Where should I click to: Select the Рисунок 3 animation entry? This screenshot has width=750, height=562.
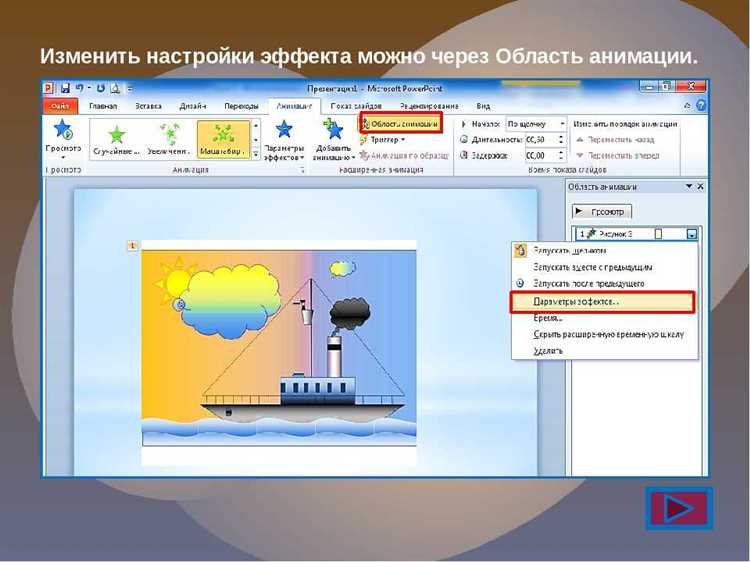click(636, 234)
